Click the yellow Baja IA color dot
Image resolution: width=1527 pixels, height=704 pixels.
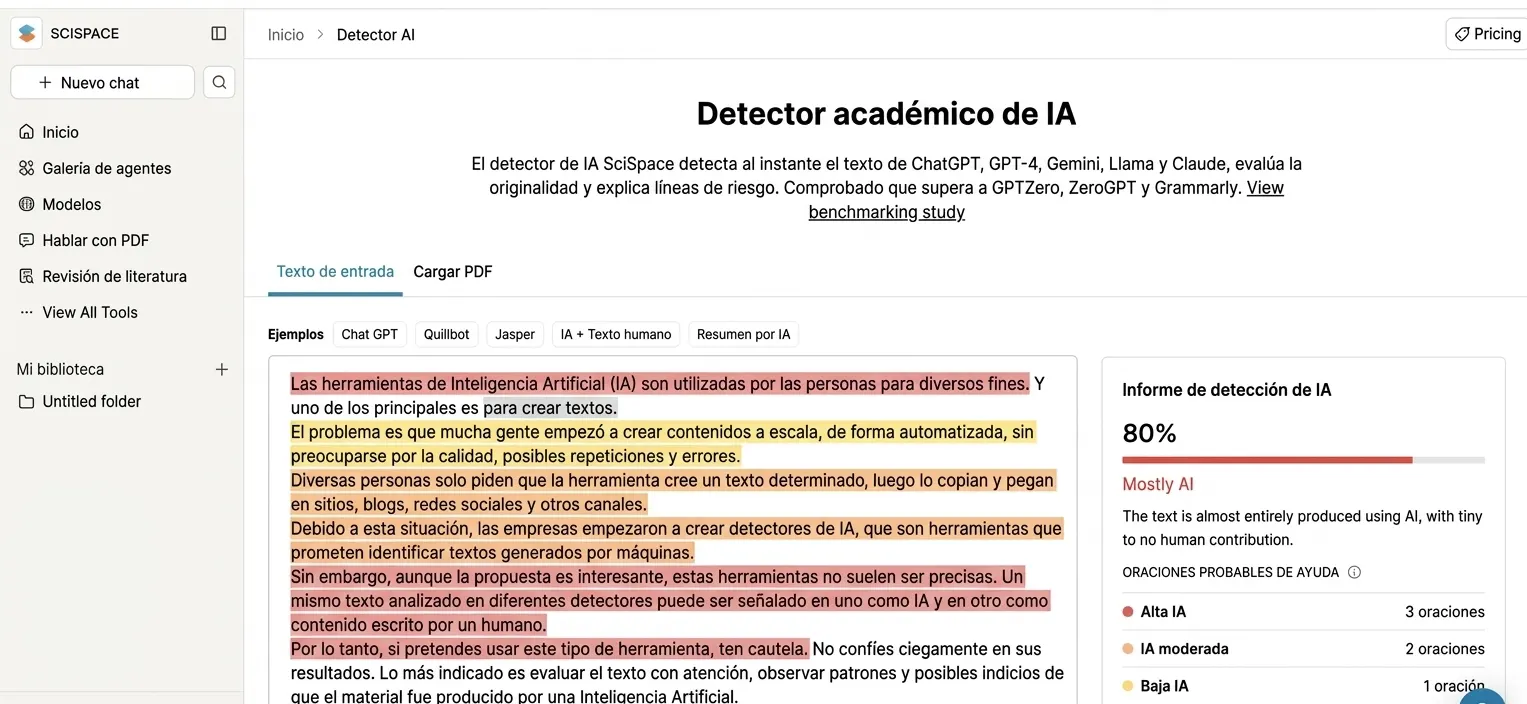click(x=1128, y=686)
